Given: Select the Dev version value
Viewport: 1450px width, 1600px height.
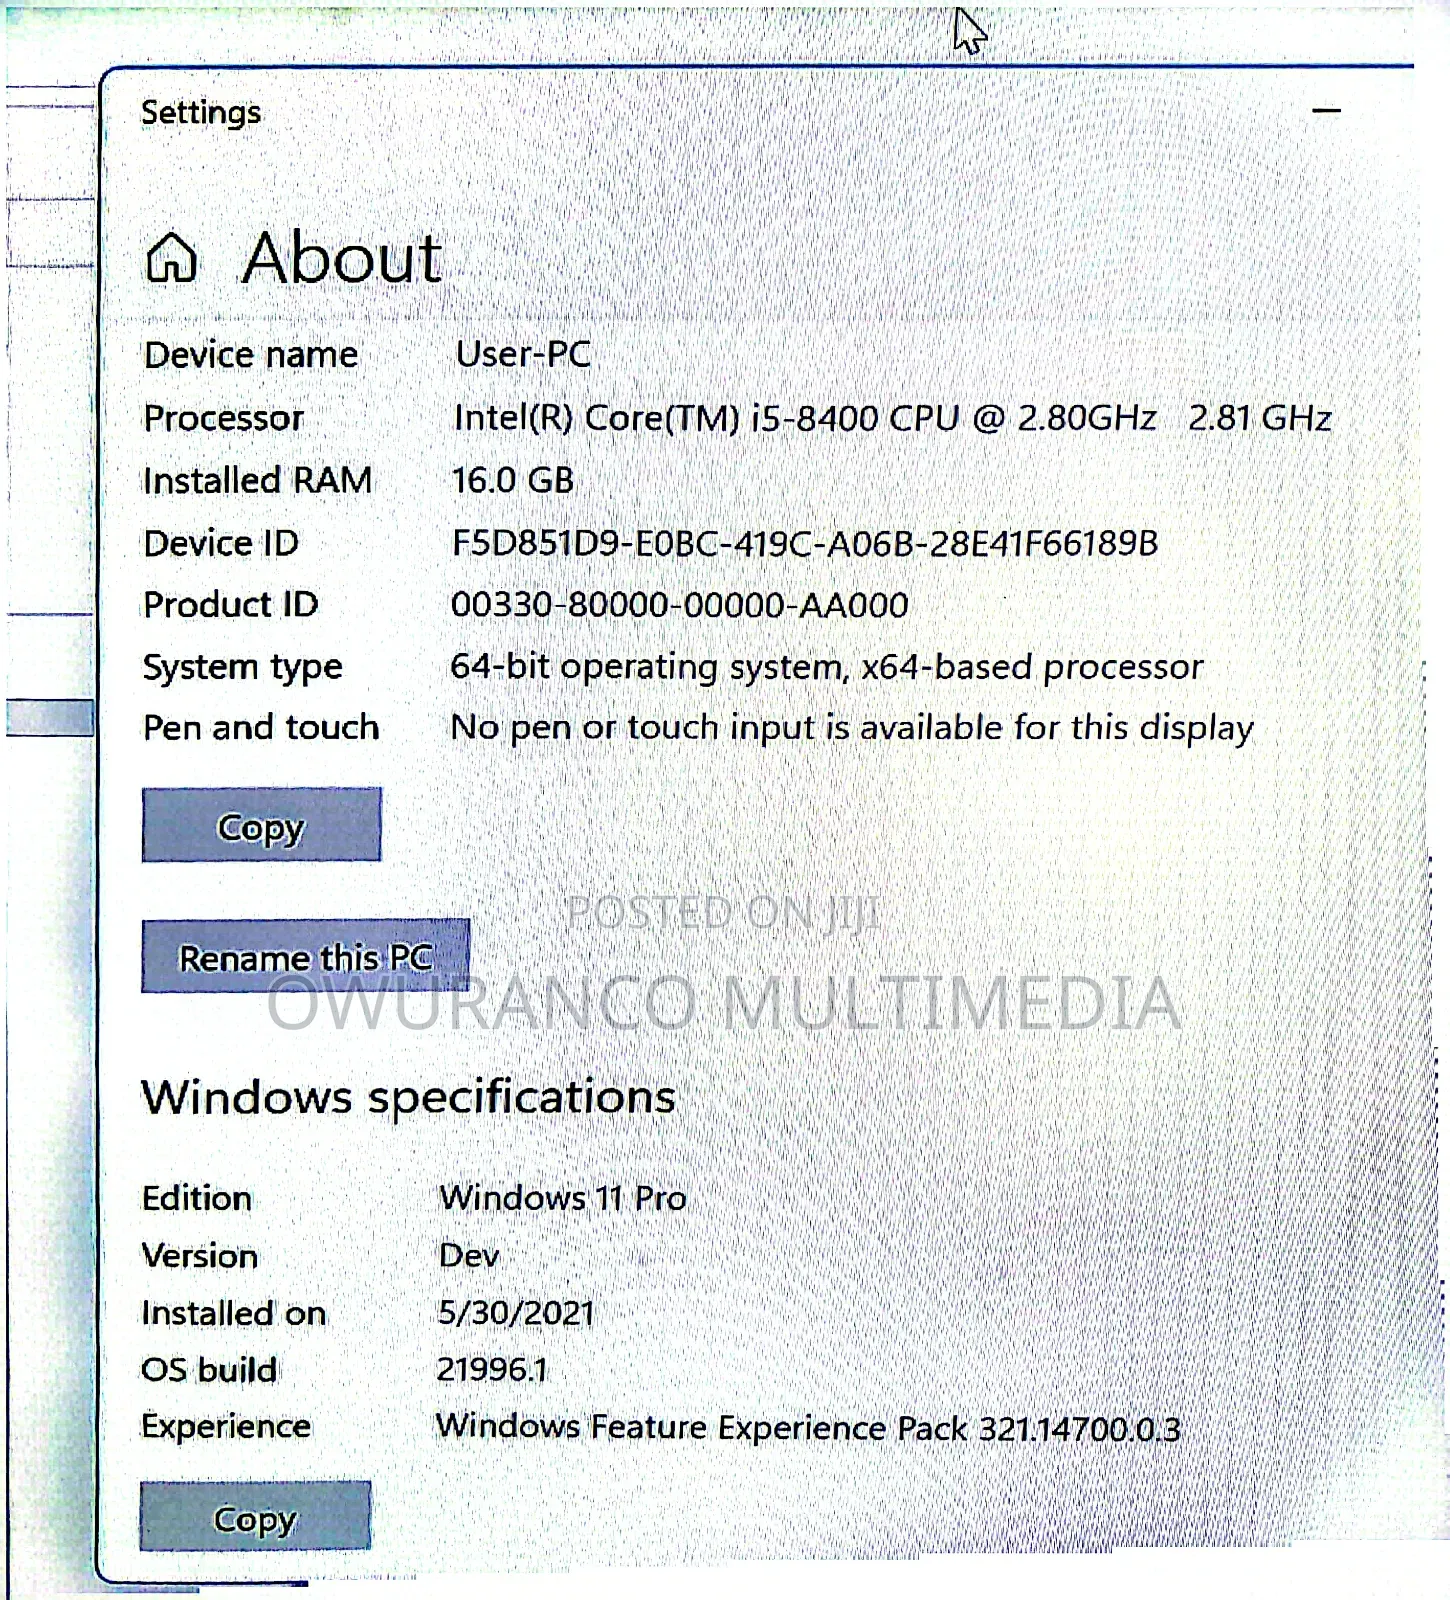Looking at the screenshot, I should click(469, 1255).
